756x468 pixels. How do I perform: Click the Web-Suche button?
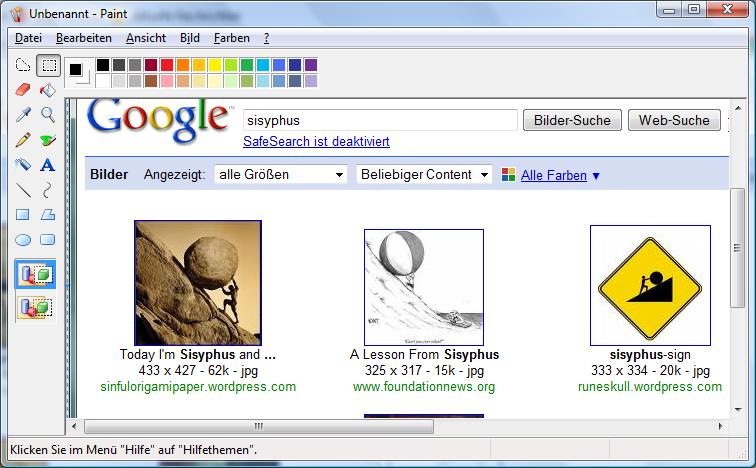click(x=674, y=120)
